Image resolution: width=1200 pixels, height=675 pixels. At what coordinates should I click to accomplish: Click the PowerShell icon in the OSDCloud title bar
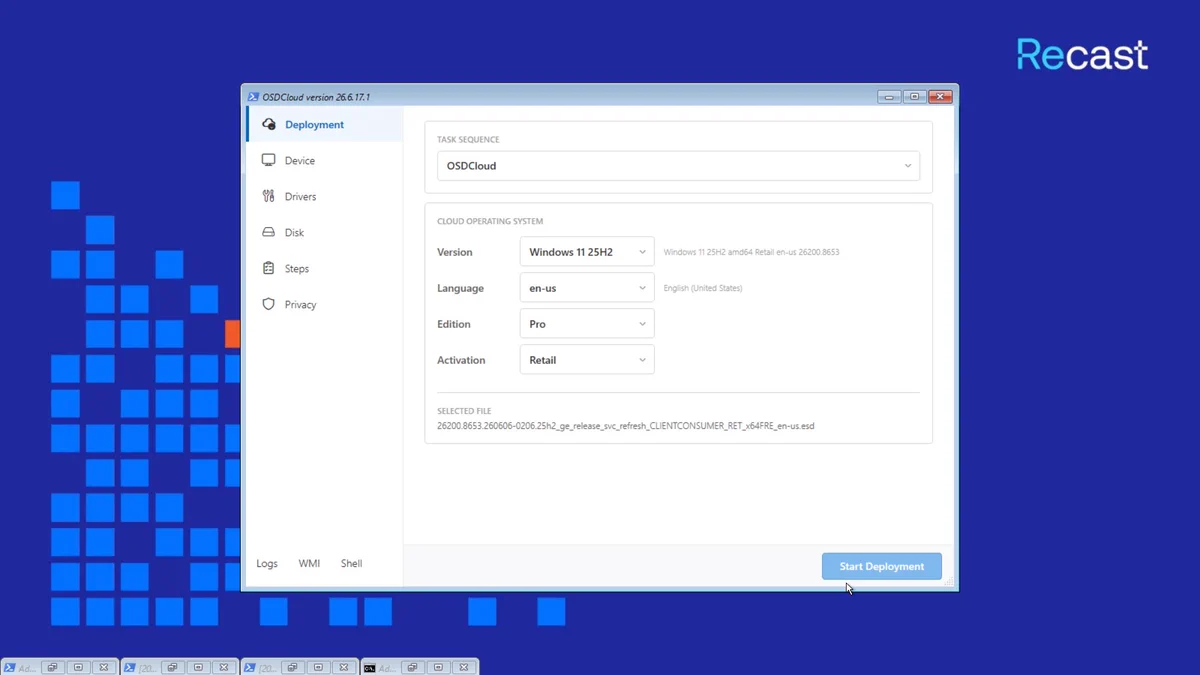254,97
